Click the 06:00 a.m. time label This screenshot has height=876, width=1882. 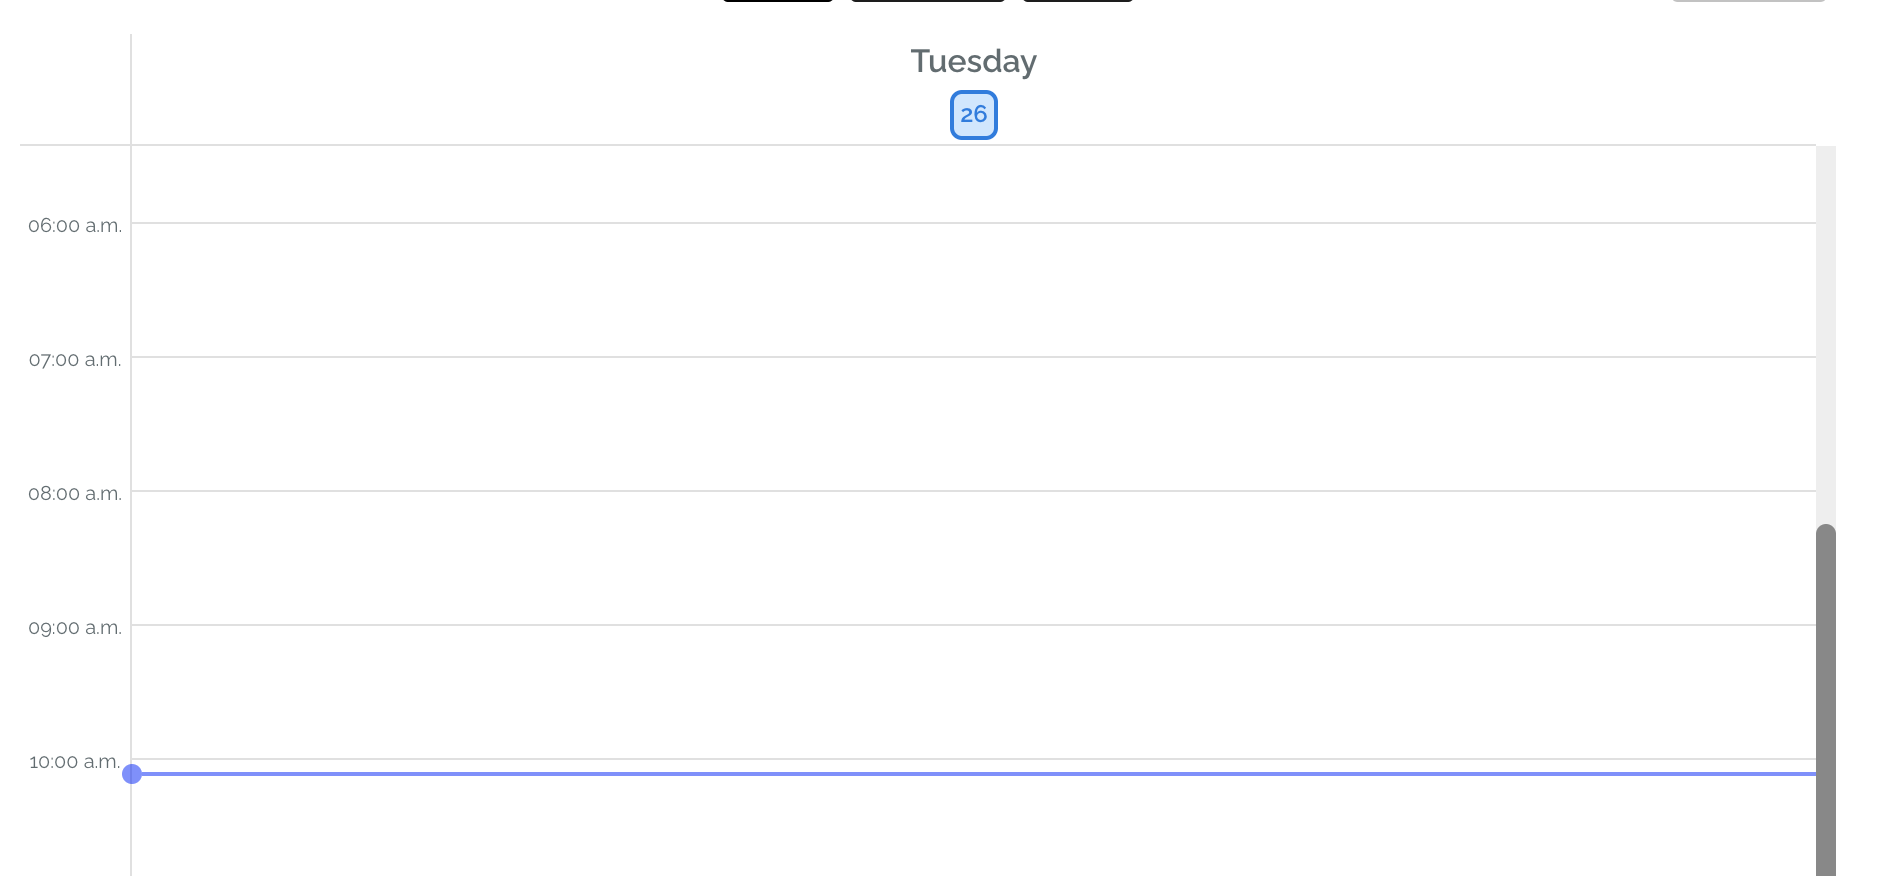pos(75,226)
